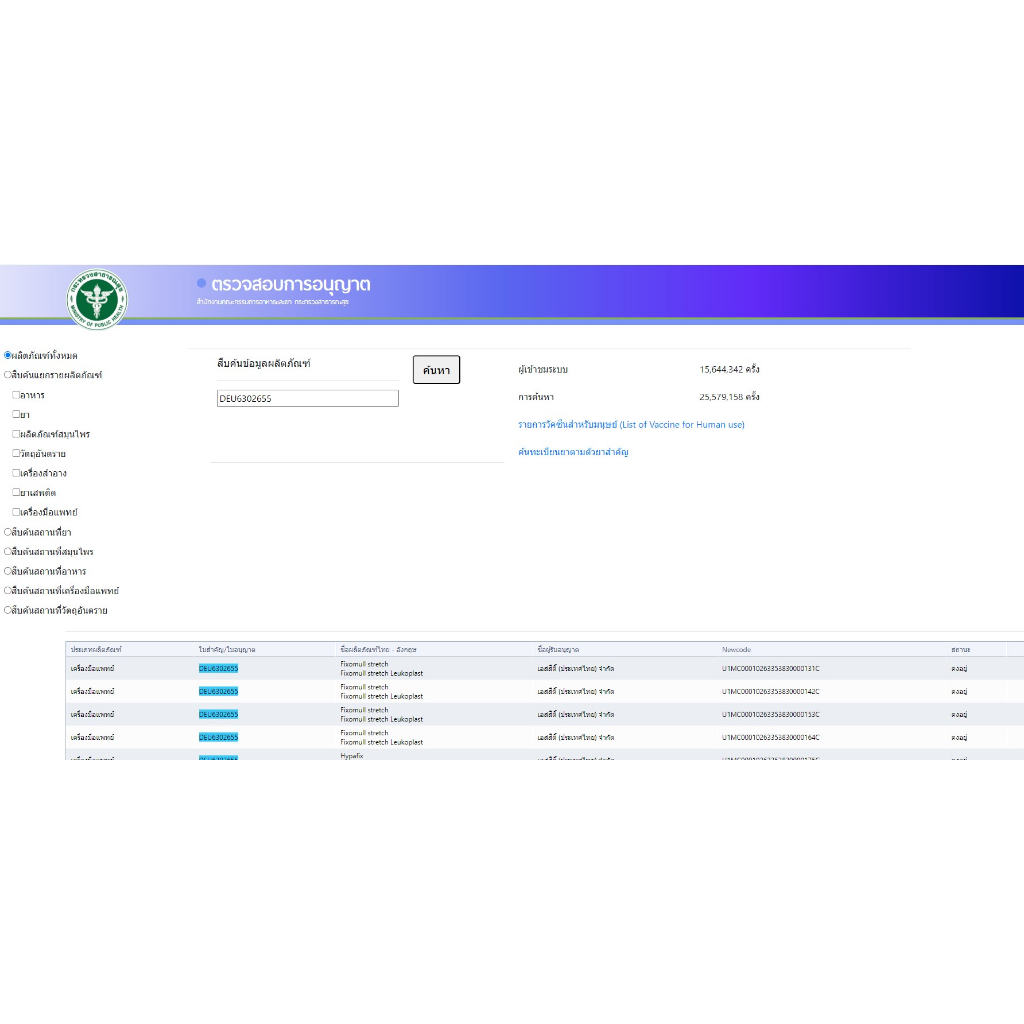
Task: Select the สืบค้นสถานที่อาหาร radio button
Action: (8, 571)
